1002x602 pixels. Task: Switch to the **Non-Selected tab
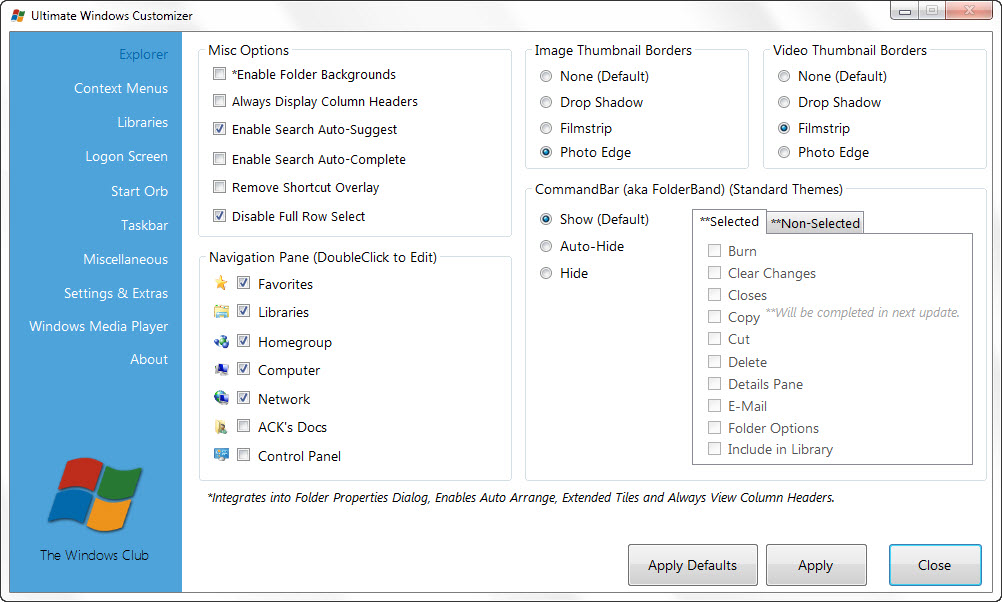click(814, 222)
